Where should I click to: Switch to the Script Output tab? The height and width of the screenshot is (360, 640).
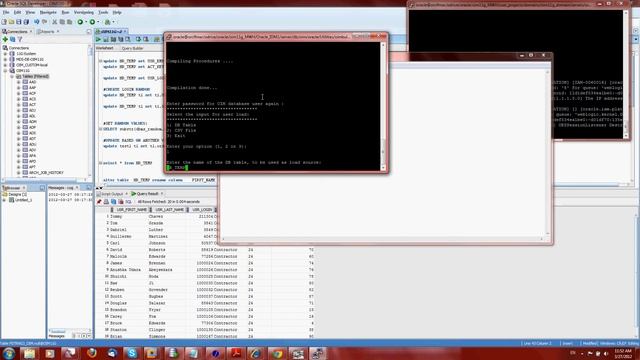point(112,194)
